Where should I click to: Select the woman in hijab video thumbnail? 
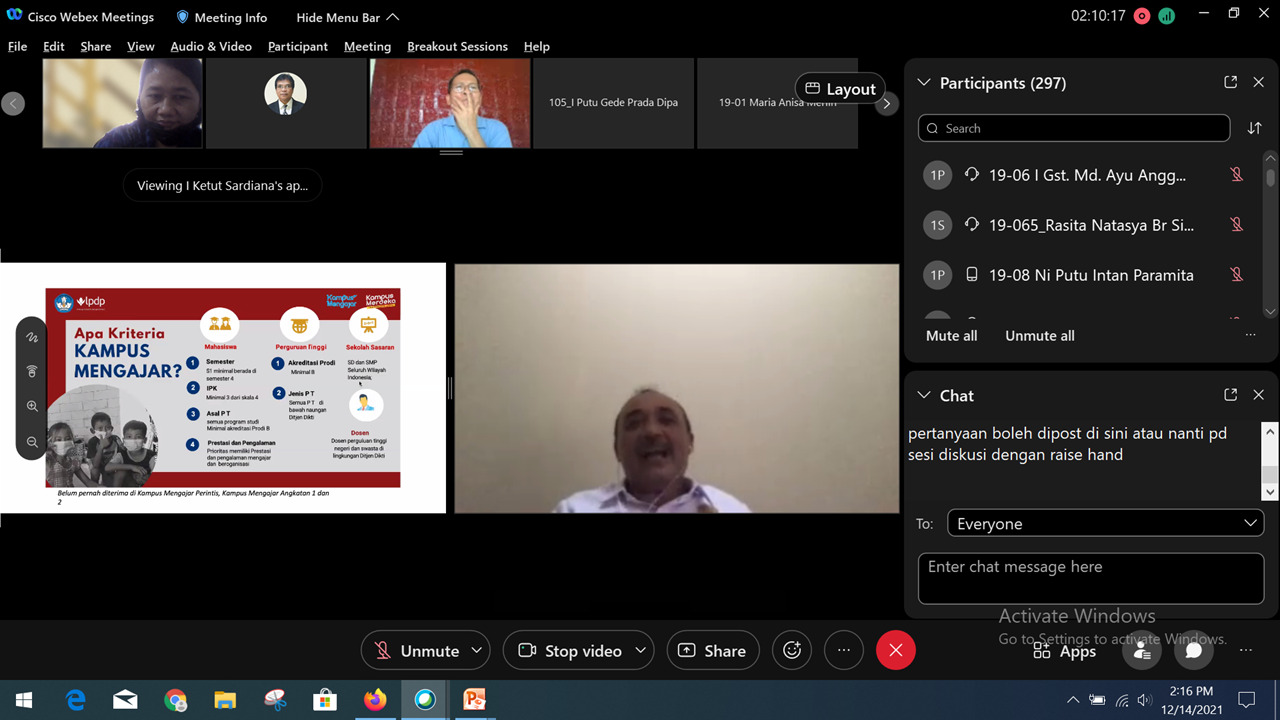click(x=122, y=103)
